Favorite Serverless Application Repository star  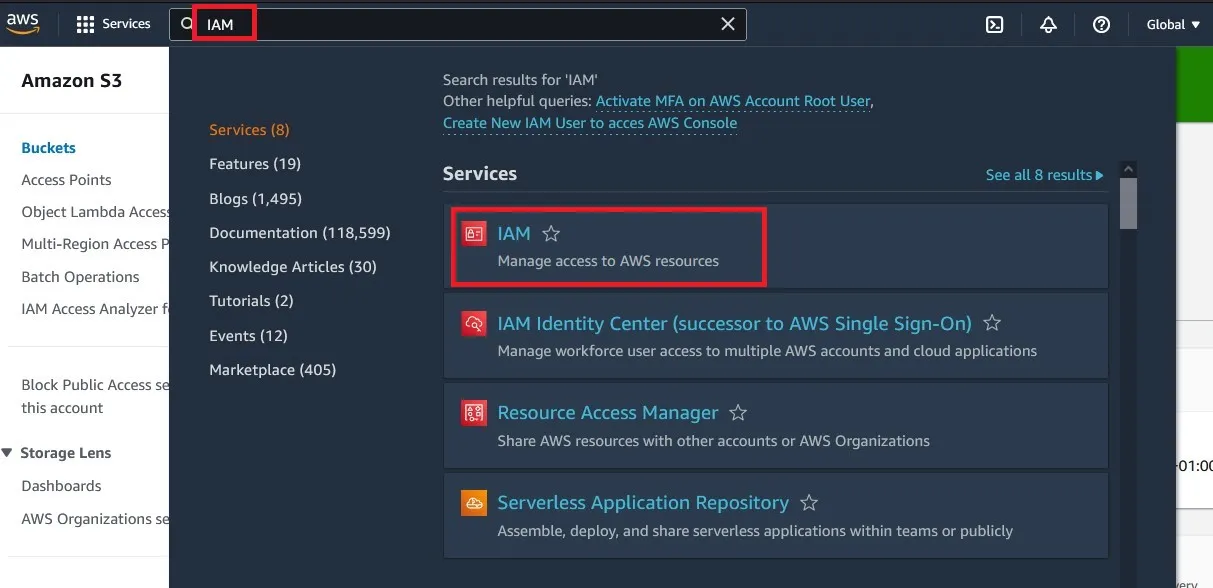coord(809,503)
